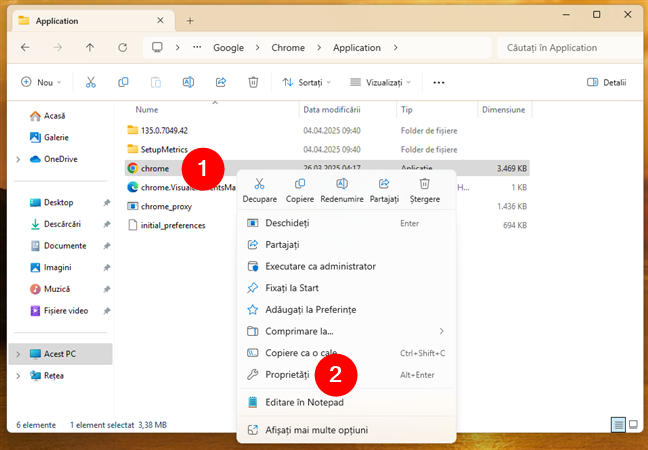
Task: Open Descărcări in the sidebar
Action: point(62,224)
